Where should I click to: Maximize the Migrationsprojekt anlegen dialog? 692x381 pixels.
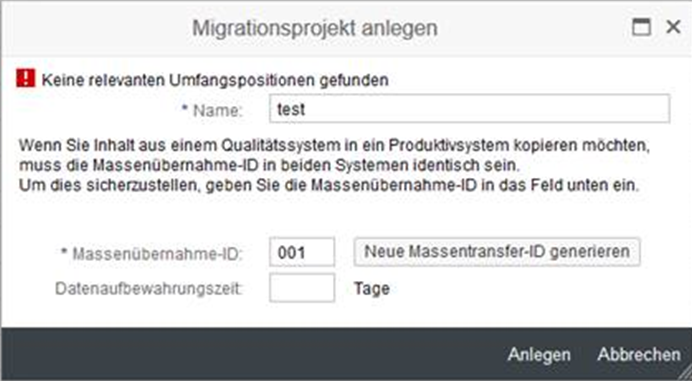coord(641,27)
